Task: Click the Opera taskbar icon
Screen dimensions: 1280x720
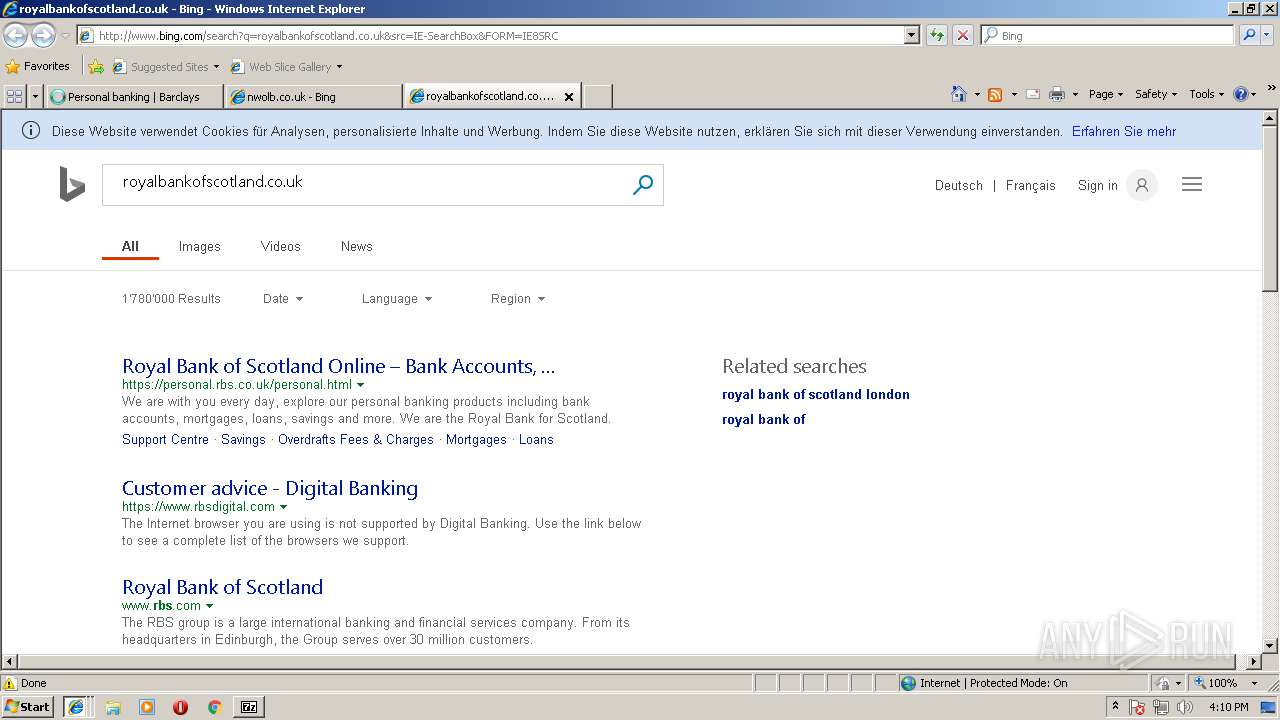Action: click(180, 707)
